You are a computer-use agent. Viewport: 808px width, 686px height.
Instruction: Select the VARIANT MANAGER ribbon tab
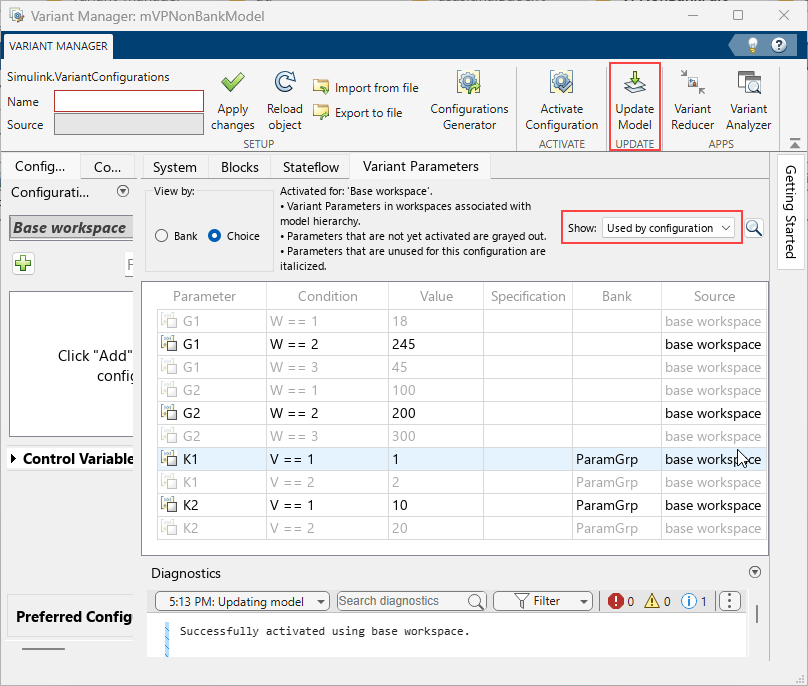pyautogui.click(x=58, y=46)
